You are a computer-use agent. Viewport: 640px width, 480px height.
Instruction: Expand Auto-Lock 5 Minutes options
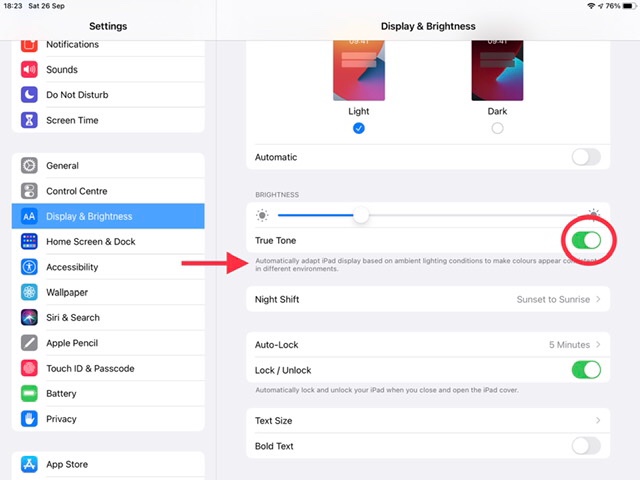pos(598,345)
